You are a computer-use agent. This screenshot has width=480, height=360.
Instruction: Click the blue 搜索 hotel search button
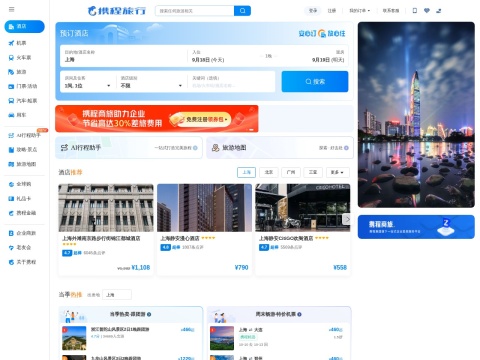[x=315, y=82]
